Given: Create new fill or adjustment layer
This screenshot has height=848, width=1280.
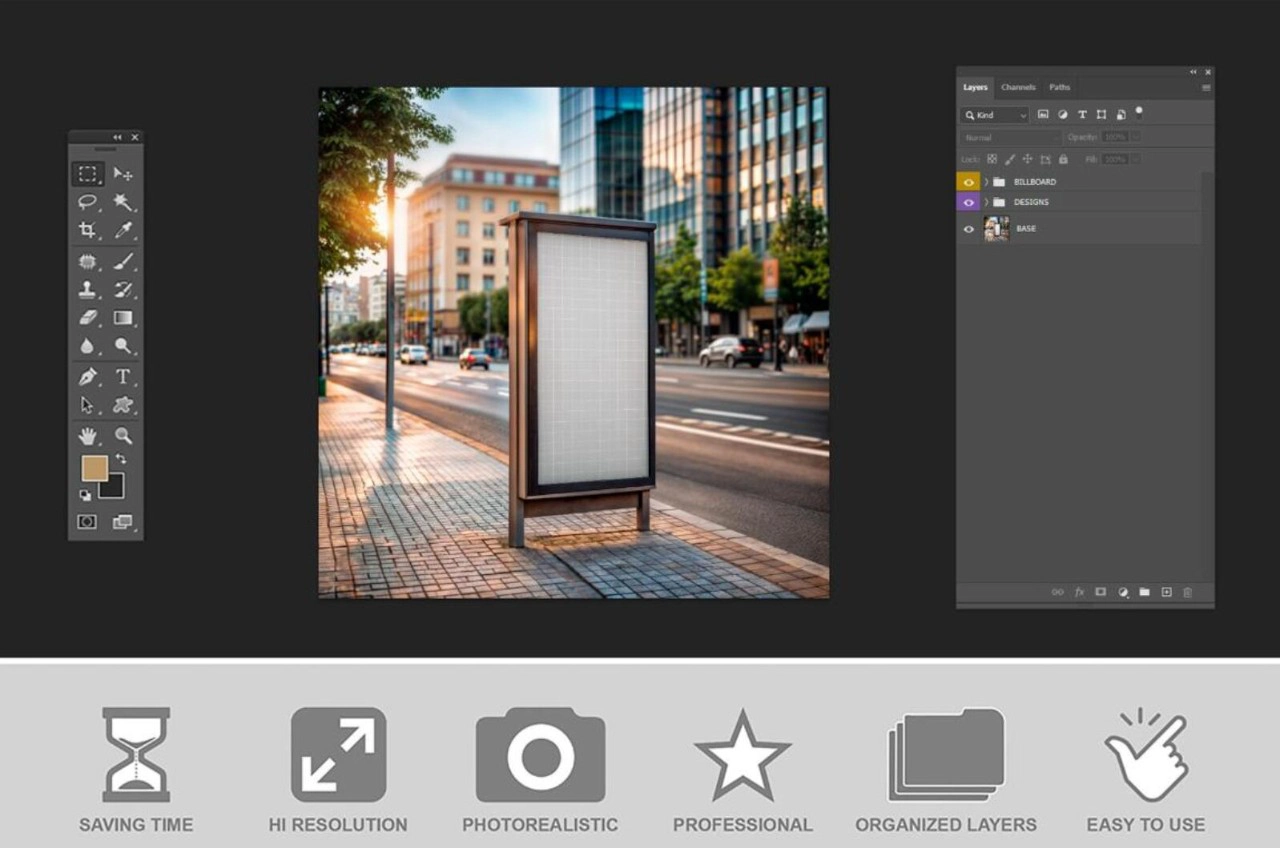Looking at the screenshot, I should tap(1122, 592).
